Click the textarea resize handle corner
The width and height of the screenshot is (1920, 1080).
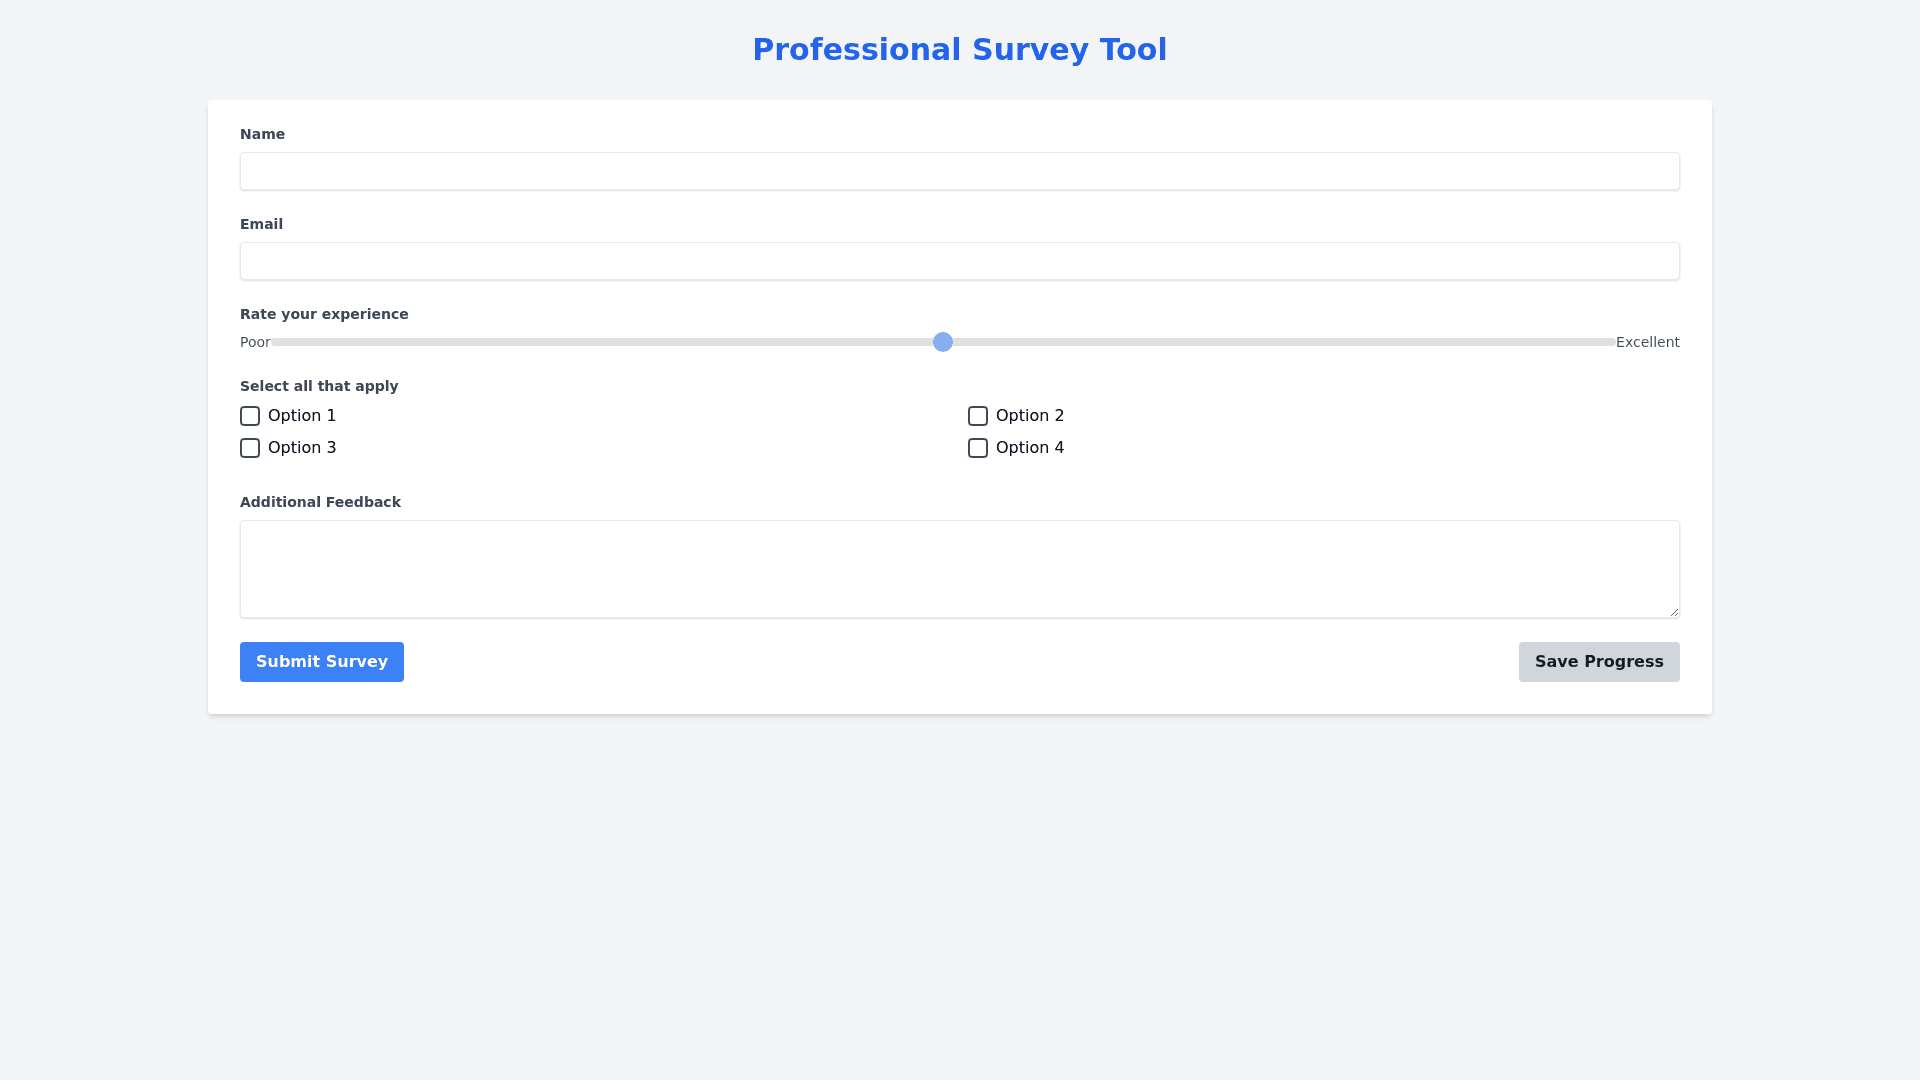tap(1674, 612)
